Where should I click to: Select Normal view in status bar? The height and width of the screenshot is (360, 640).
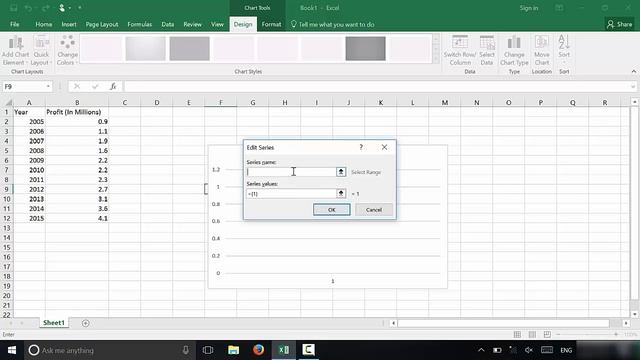click(x=517, y=334)
